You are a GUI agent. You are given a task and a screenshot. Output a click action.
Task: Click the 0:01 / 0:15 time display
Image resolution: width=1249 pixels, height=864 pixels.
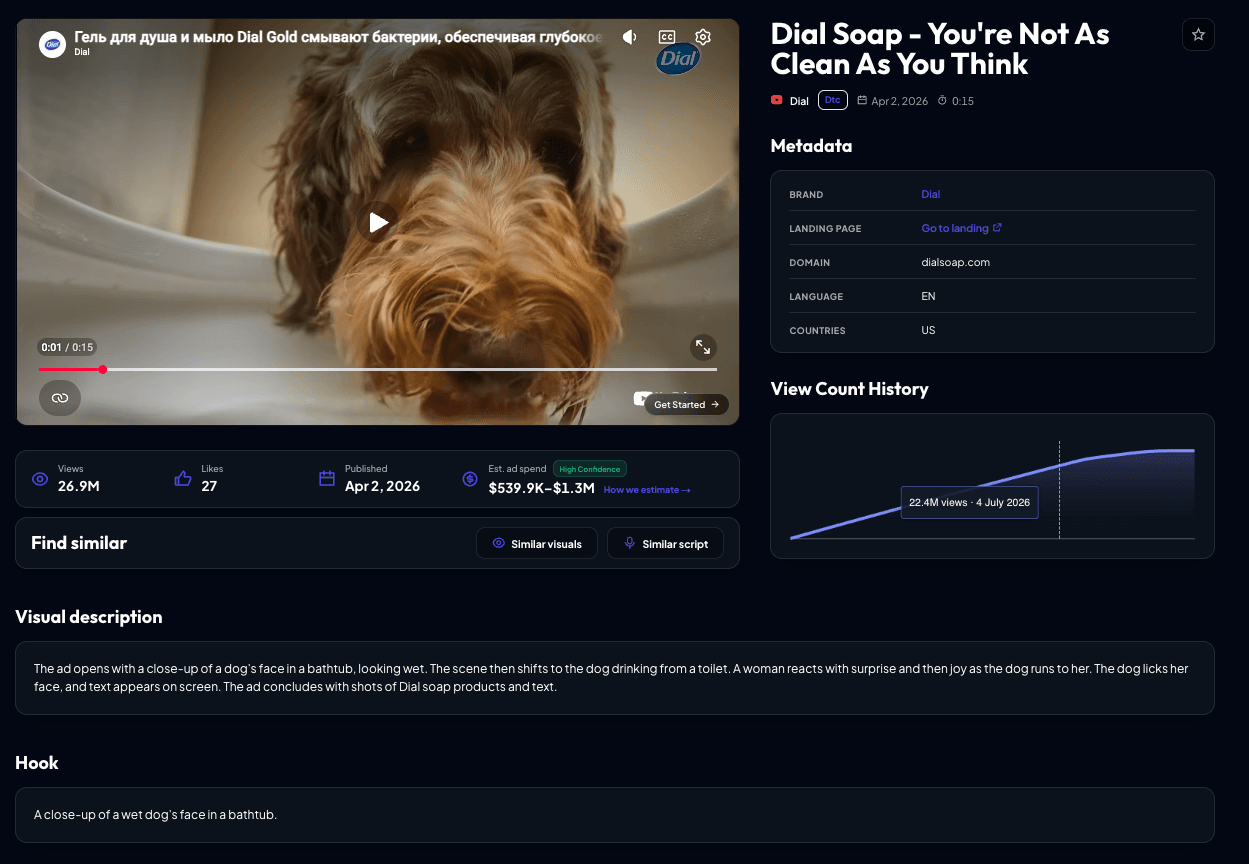[x=67, y=347]
